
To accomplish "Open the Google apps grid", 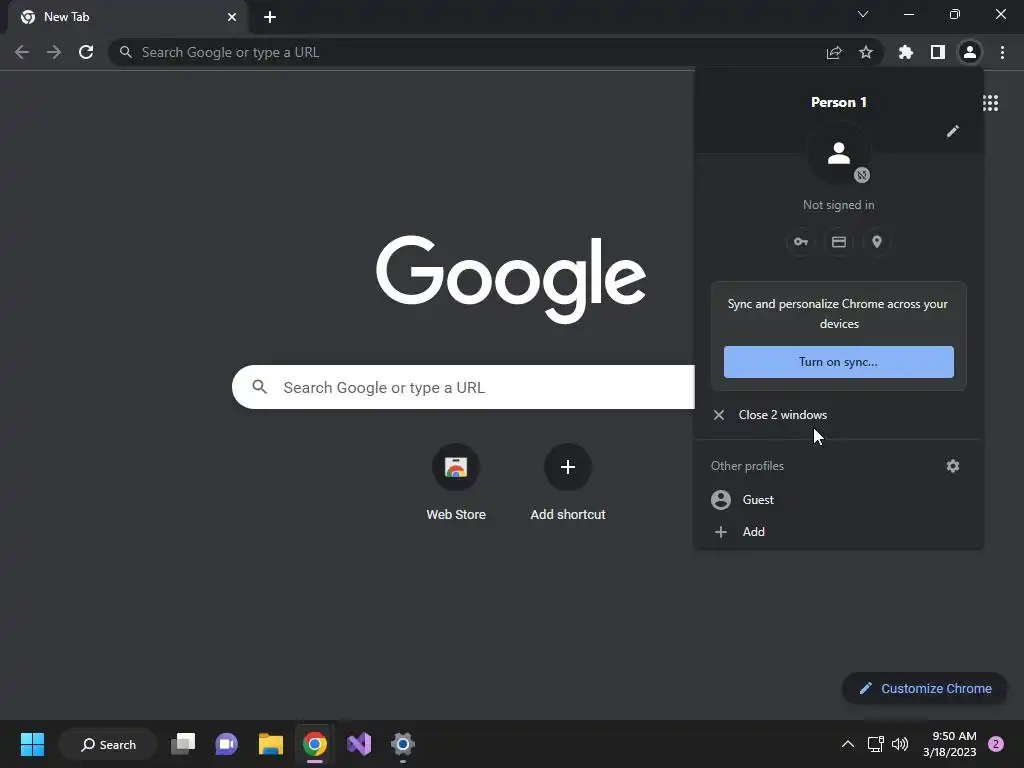I will click(990, 103).
